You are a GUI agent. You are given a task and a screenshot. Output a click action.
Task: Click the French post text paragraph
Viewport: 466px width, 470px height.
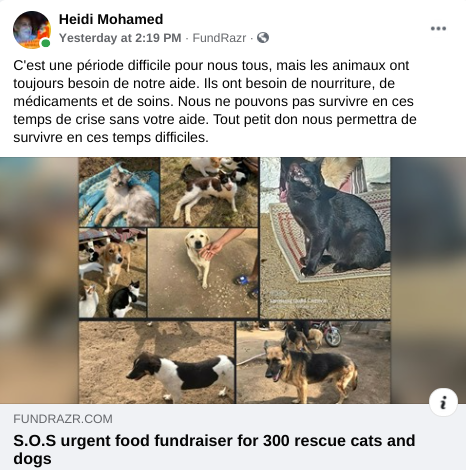(215, 101)
